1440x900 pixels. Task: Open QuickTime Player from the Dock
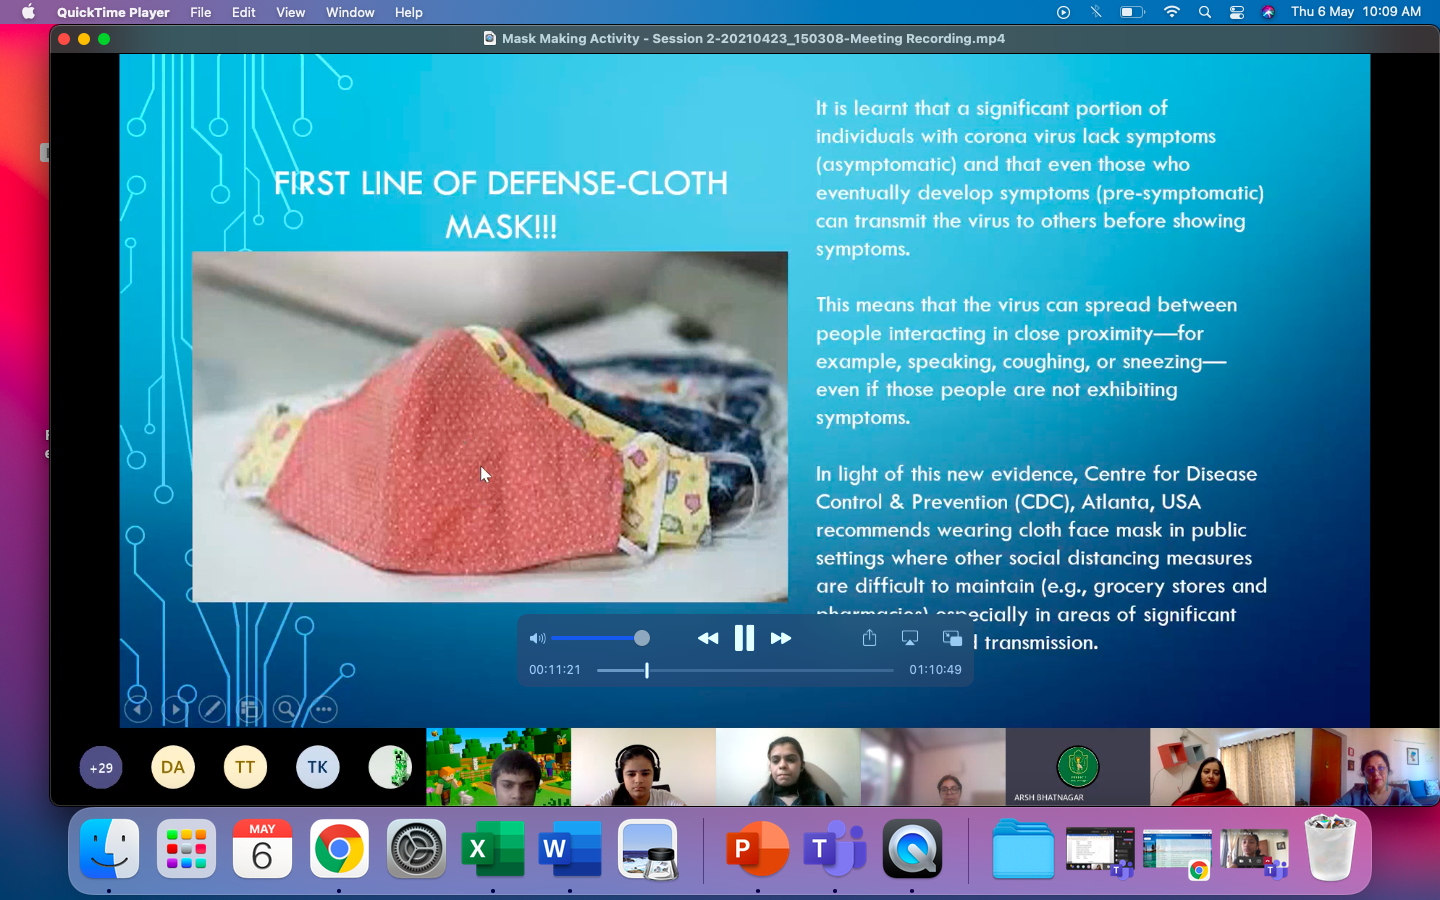point(912,849)
